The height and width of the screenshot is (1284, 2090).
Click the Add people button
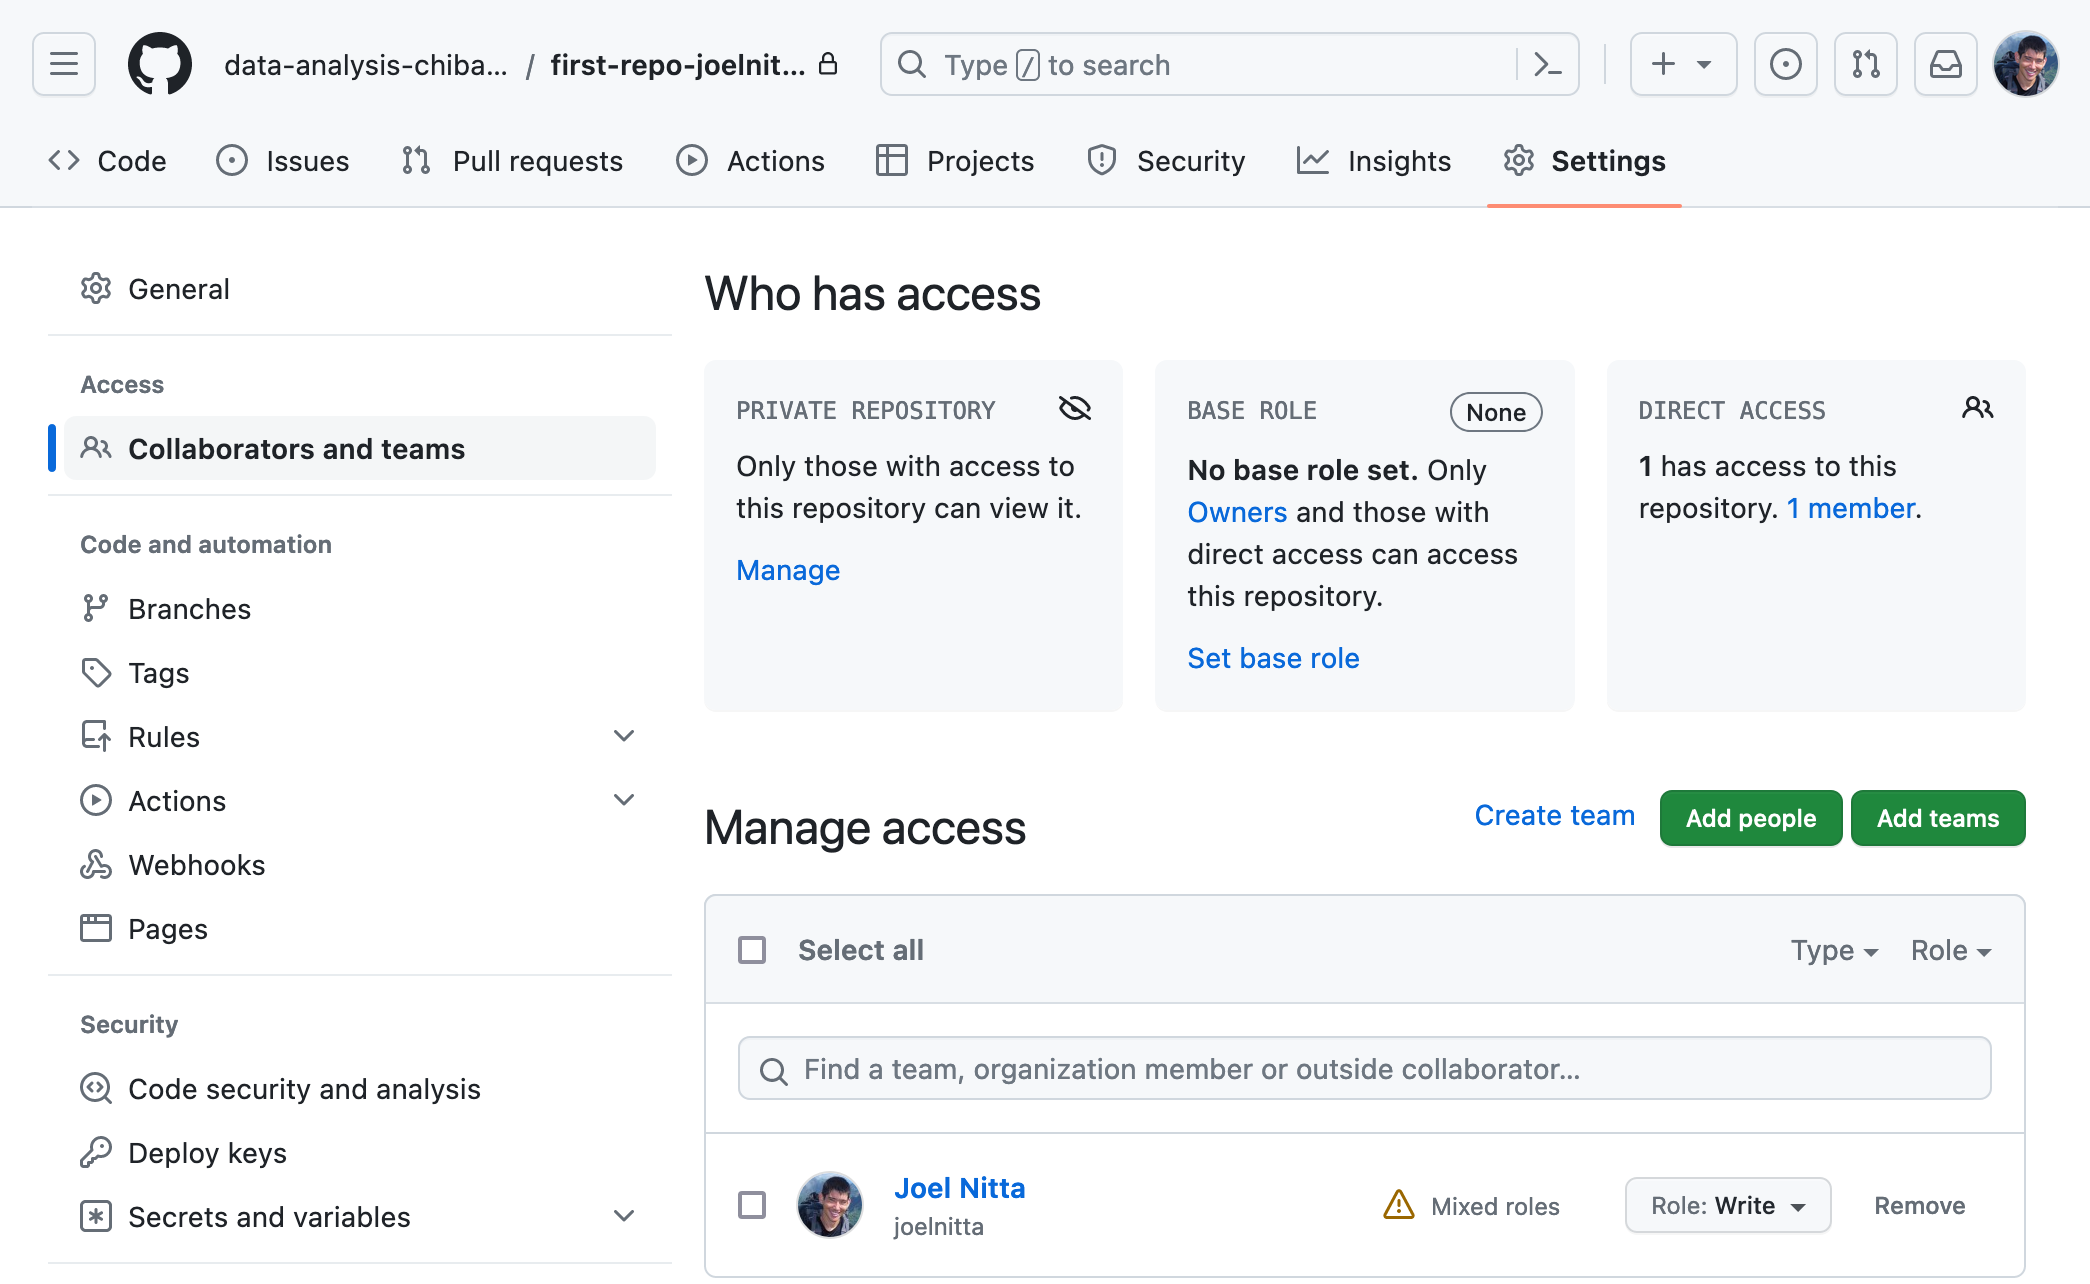1750,818
